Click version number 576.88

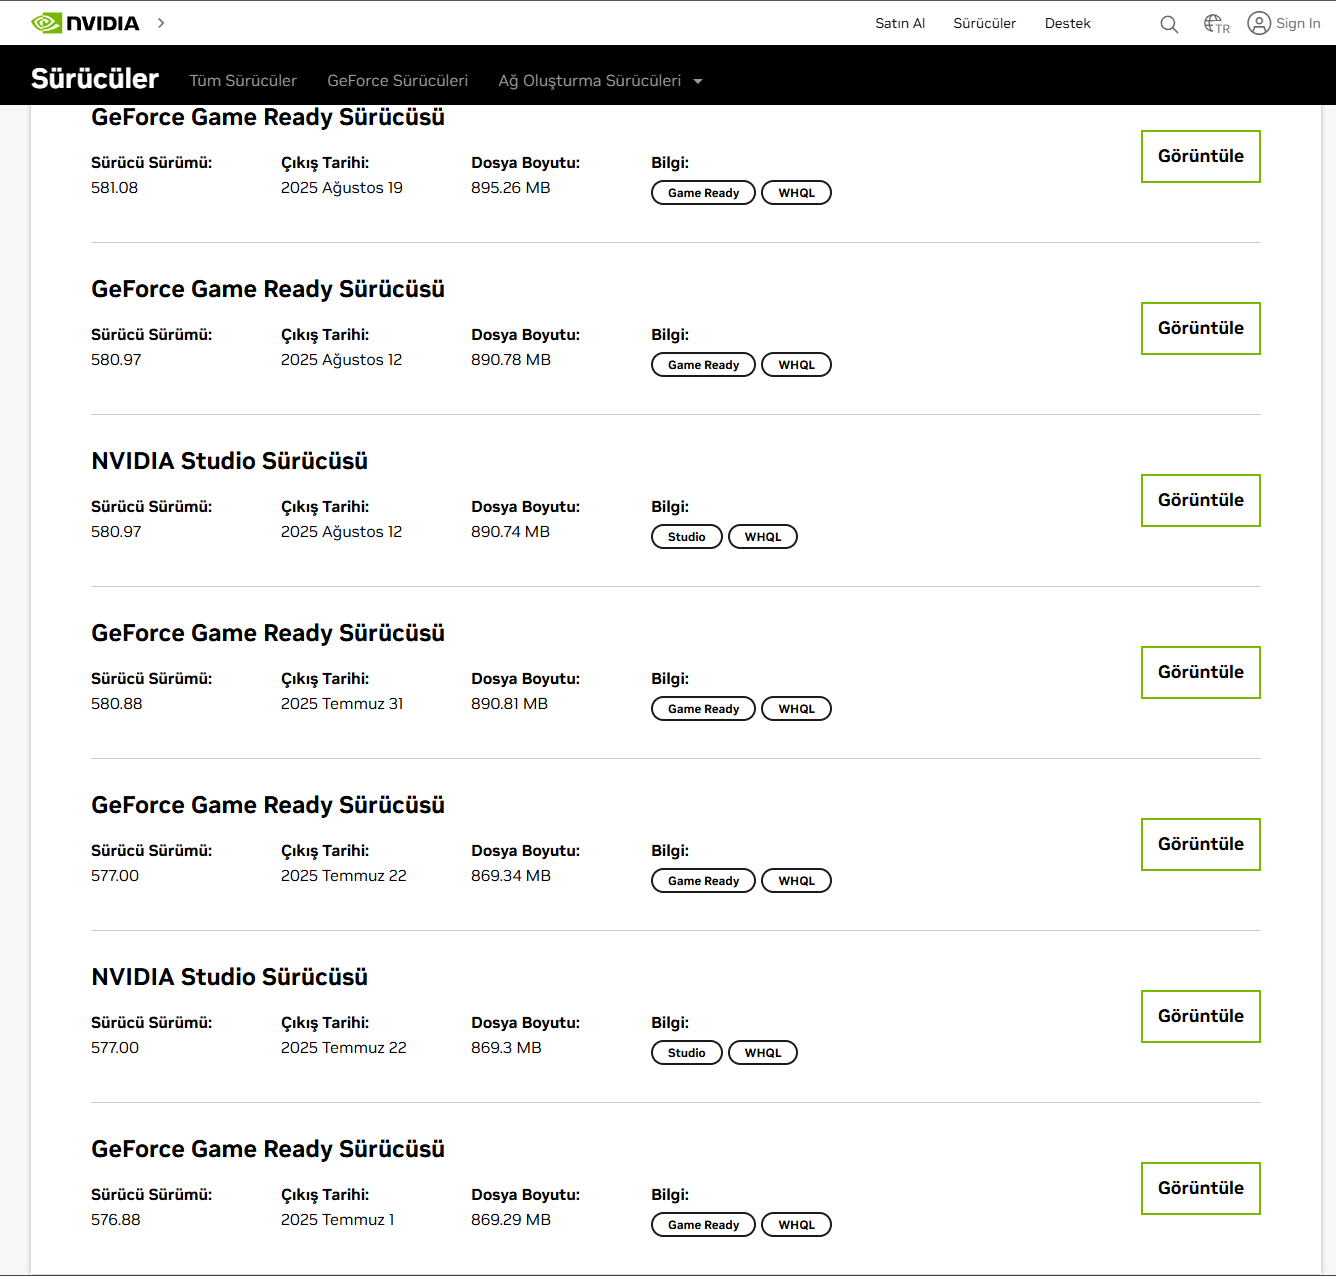(x=115, y=1220)
